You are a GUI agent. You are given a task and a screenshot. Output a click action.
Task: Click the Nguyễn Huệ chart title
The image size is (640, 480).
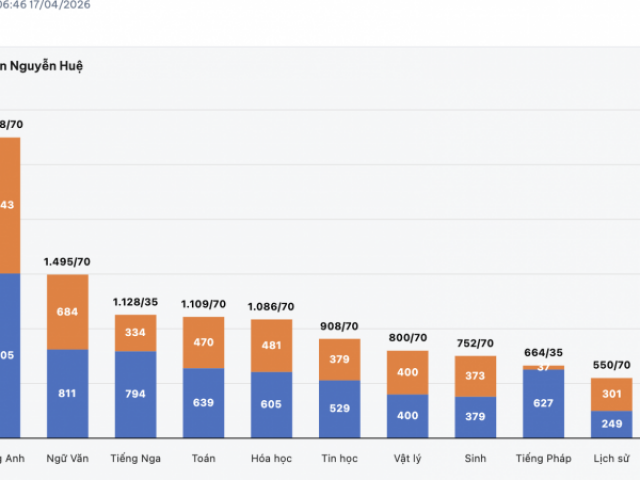click(x=45, y=66)
